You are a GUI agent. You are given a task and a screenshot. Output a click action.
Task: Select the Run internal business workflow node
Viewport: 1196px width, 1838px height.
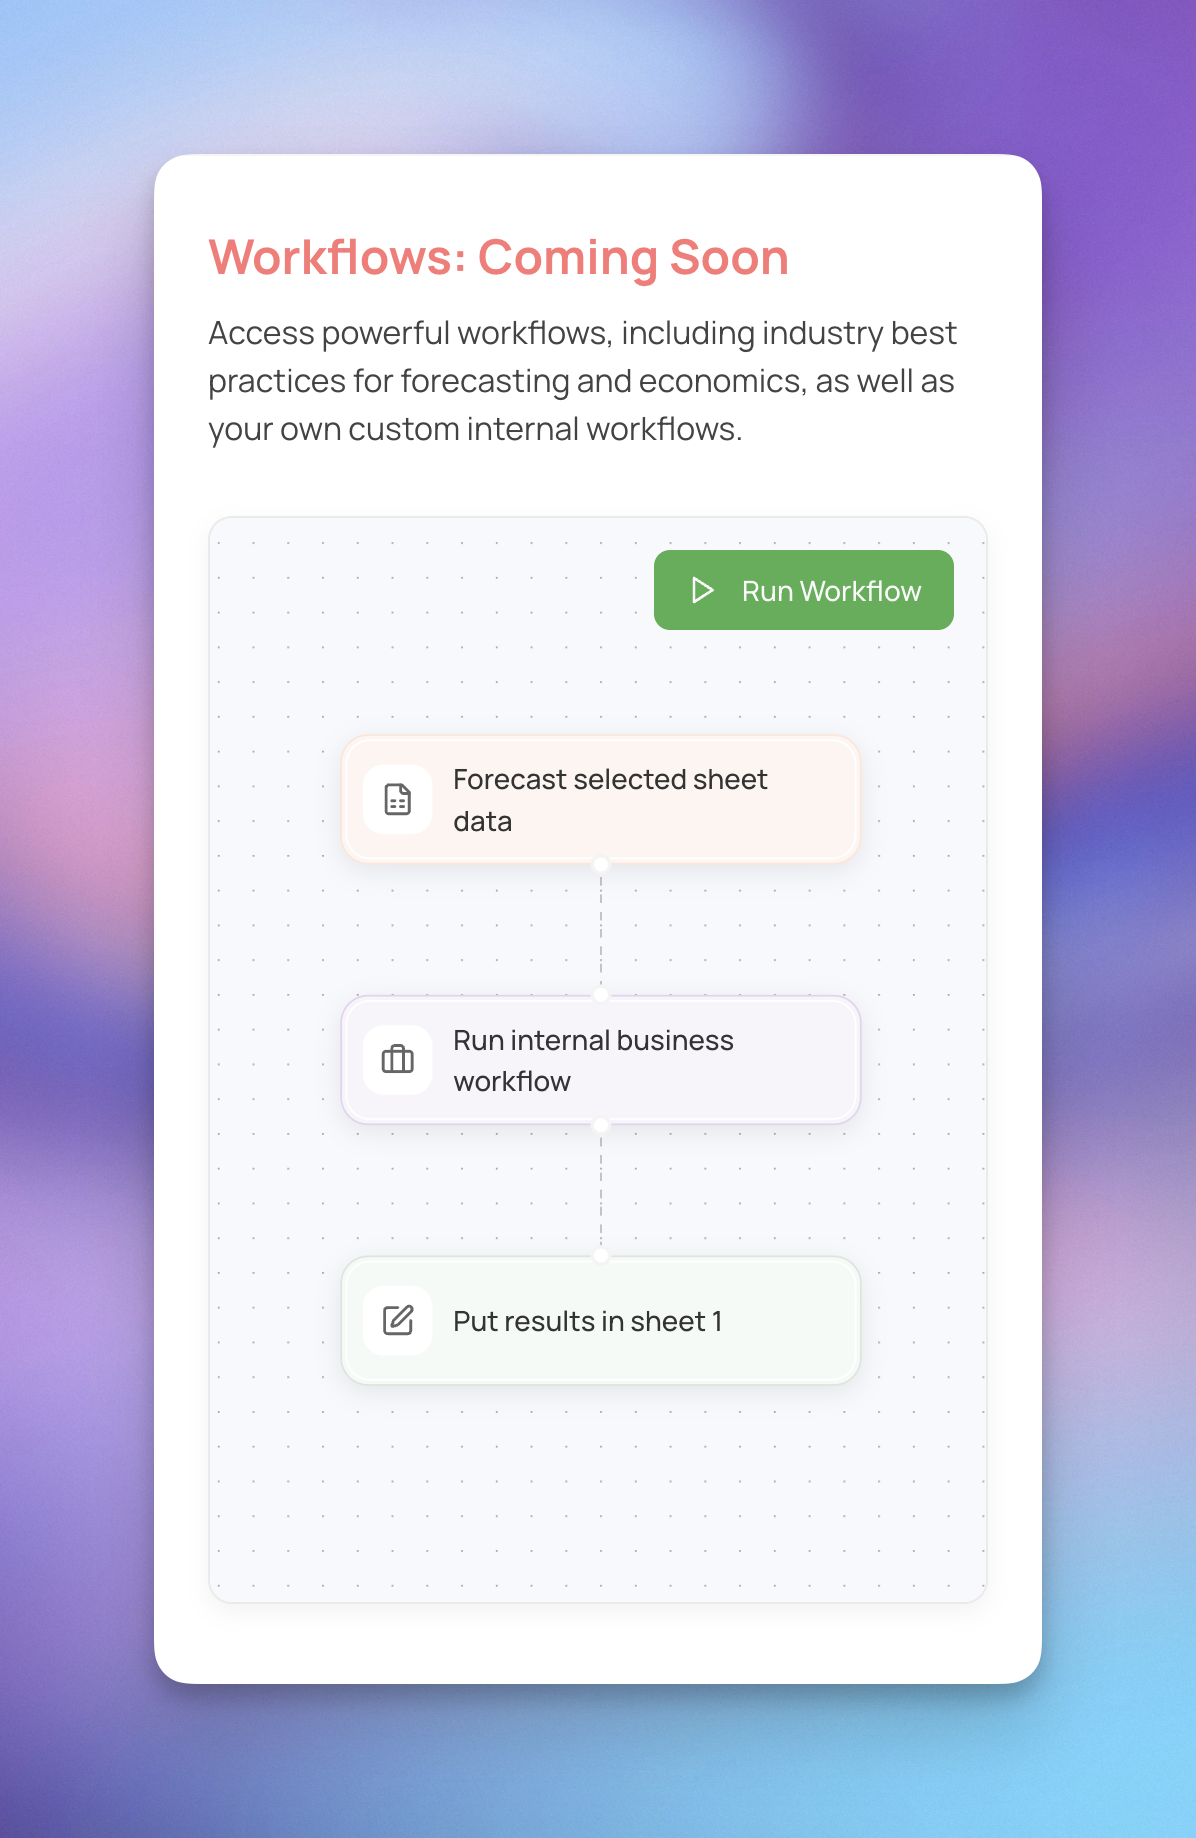601,1060
